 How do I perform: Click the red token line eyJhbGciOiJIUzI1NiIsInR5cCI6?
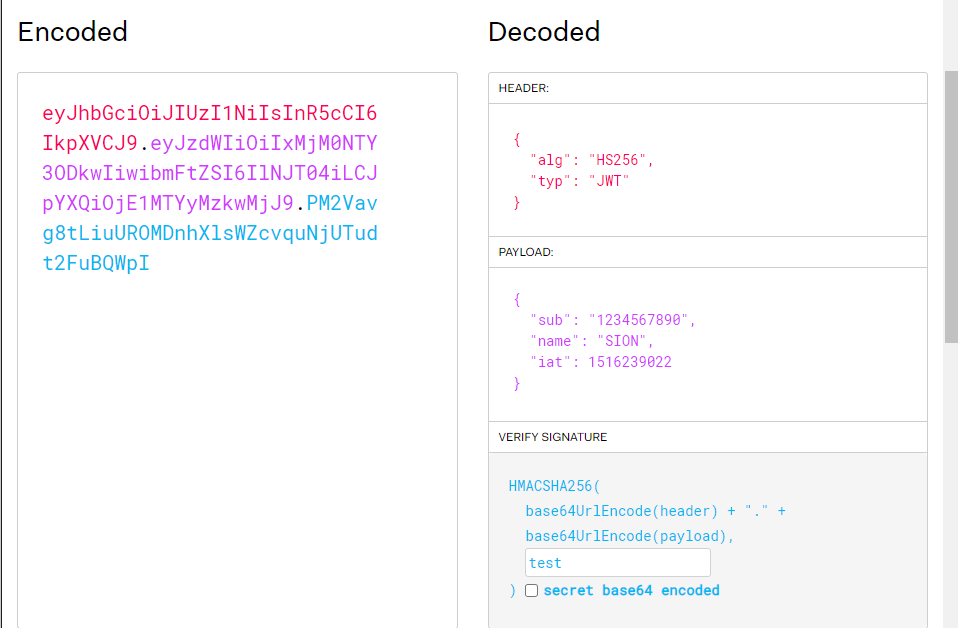pos(210,113)
